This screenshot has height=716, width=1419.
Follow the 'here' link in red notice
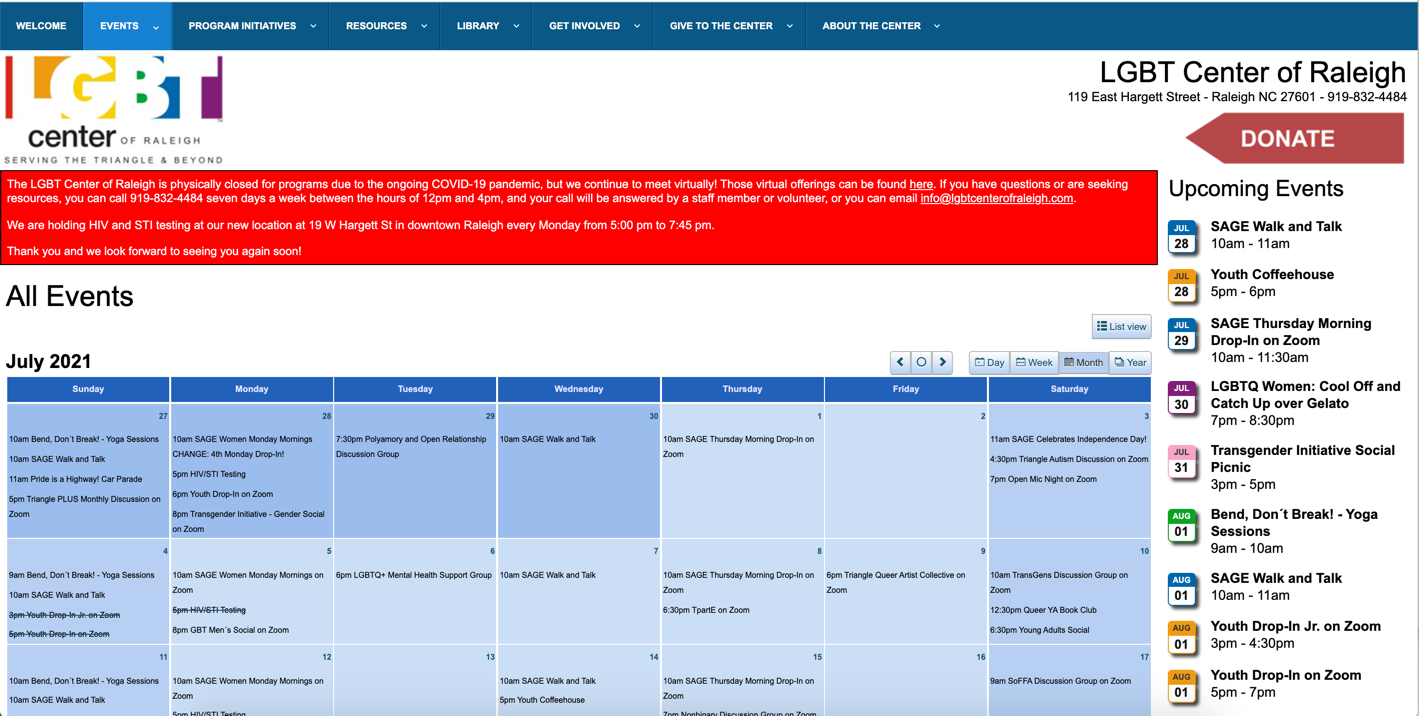(x=921, y=184)
